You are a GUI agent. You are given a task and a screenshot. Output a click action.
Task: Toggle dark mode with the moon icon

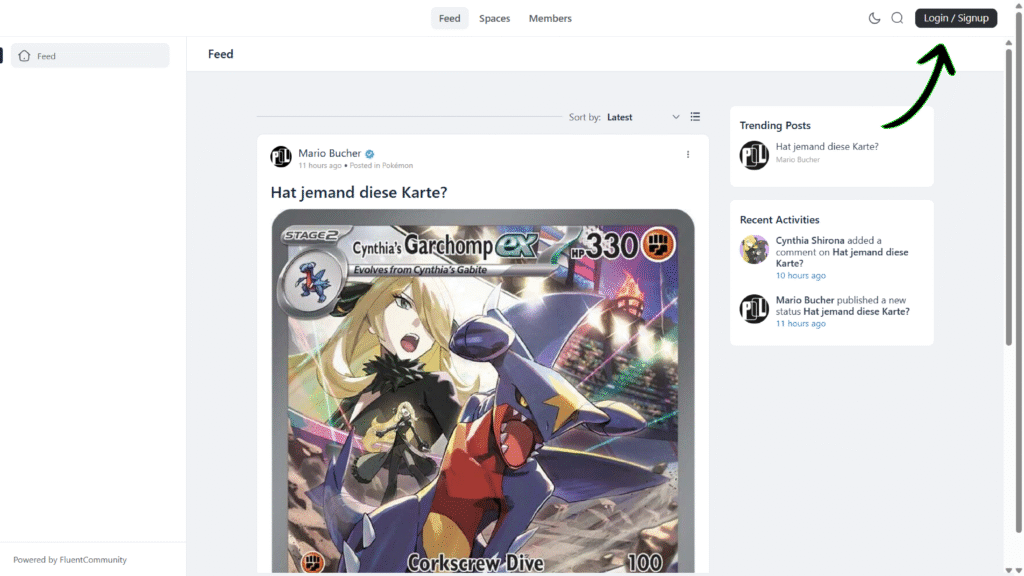pyautogui.click(x=874, y=18)
